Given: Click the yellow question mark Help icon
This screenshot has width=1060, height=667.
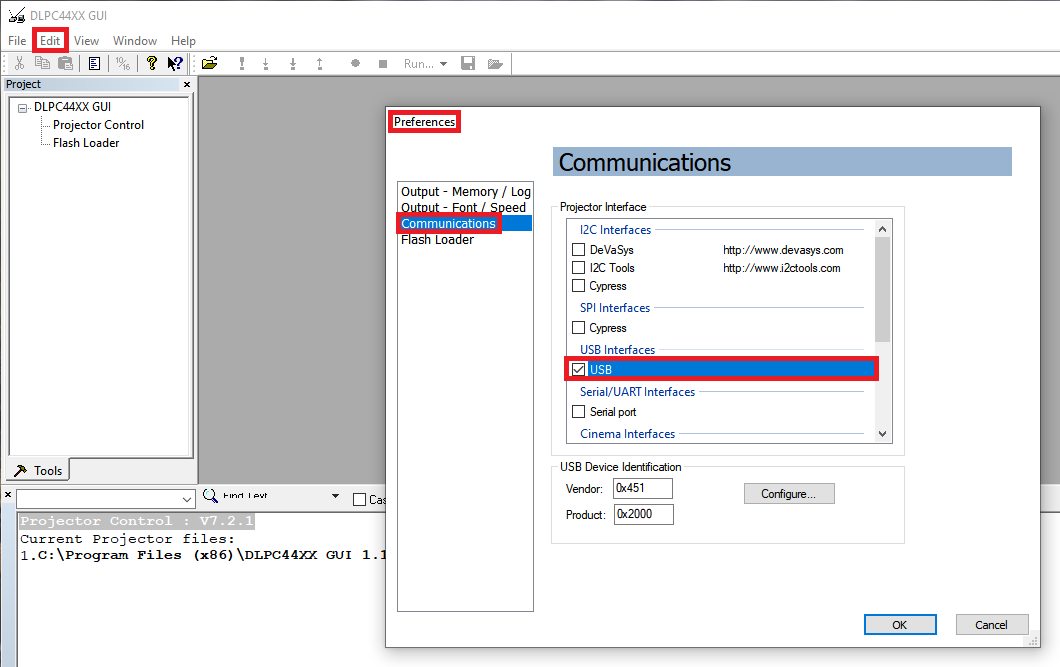Looking at the screenshot, I should pyautogui.click(x=151, y=64).
